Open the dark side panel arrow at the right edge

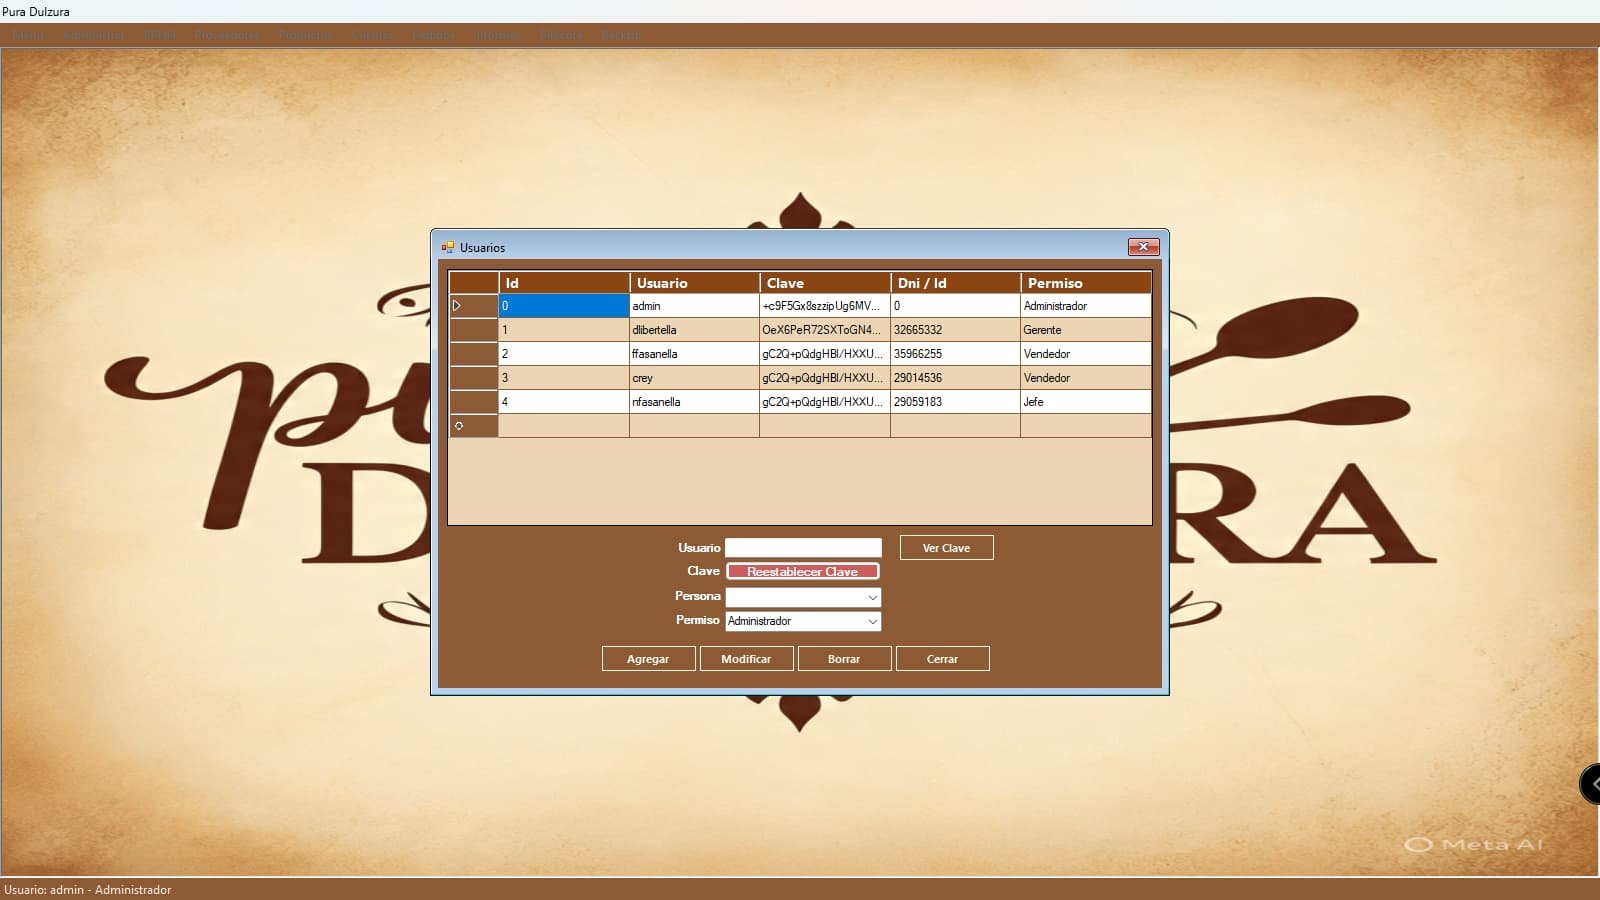(1591, 784)
